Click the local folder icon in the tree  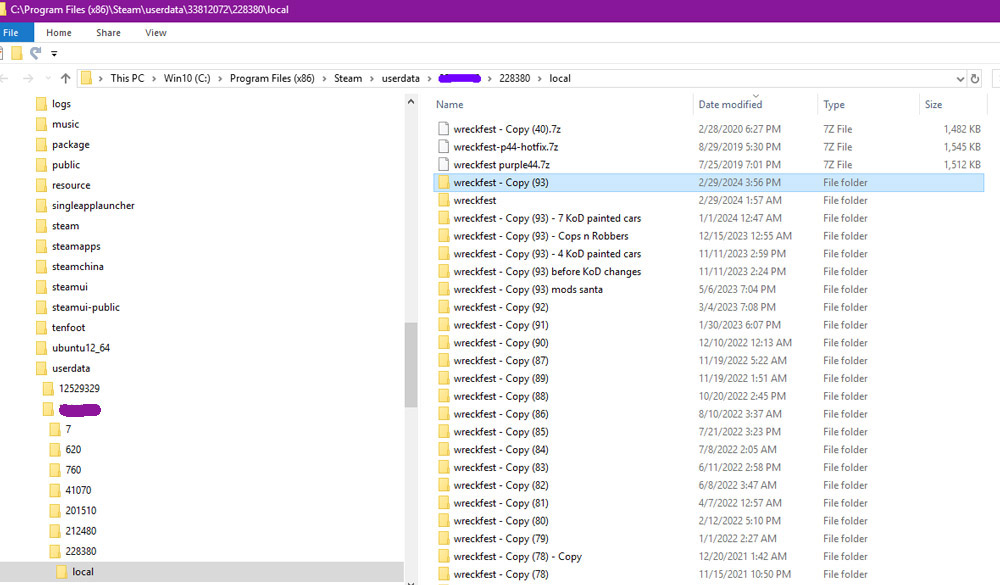point(62,572)
